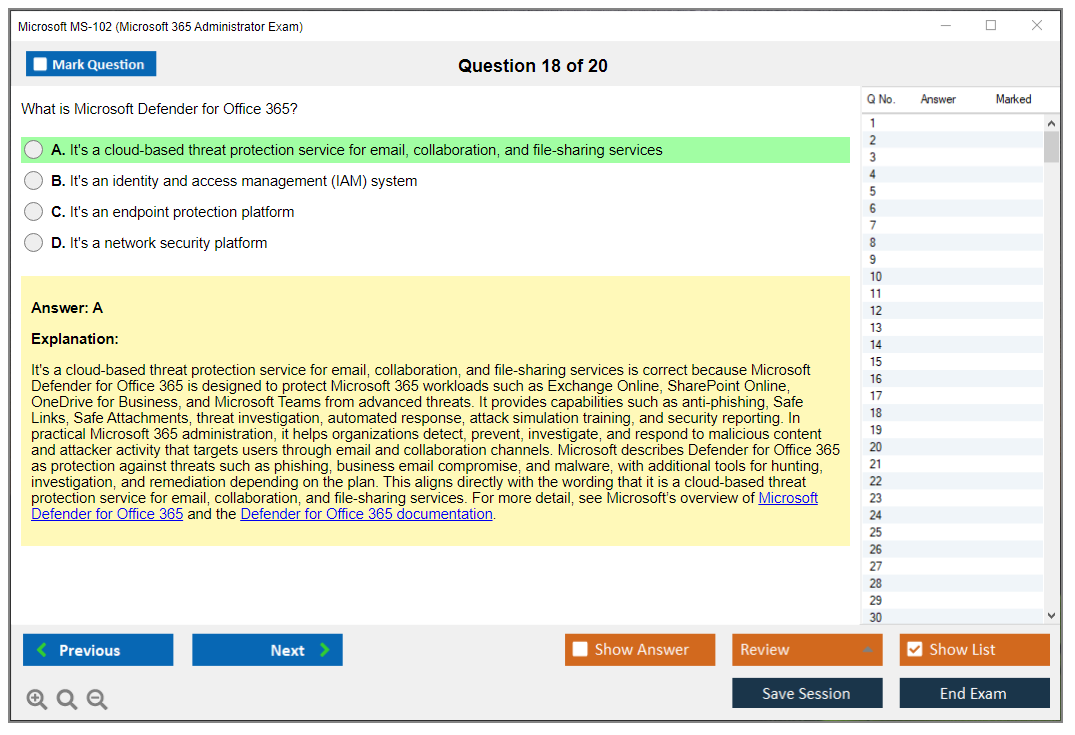Click the Answer column header
Screen dimensions: 1075x735
pos(938,99)
